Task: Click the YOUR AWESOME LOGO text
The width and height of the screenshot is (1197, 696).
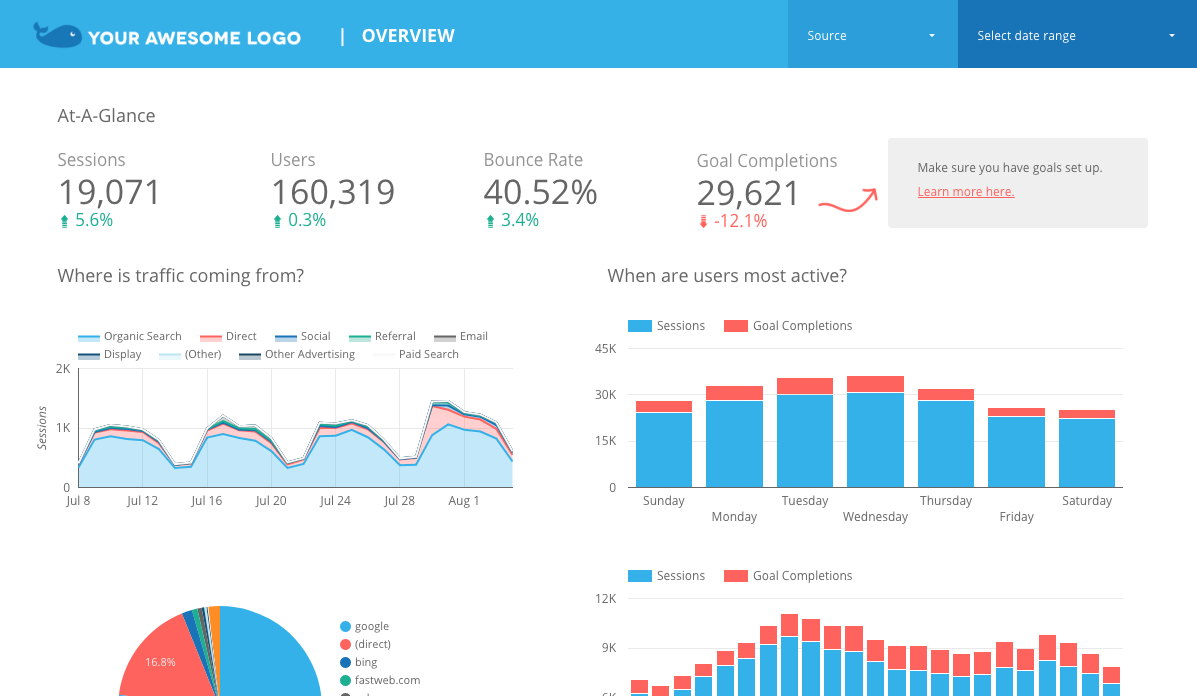Action: click(194, 38)
